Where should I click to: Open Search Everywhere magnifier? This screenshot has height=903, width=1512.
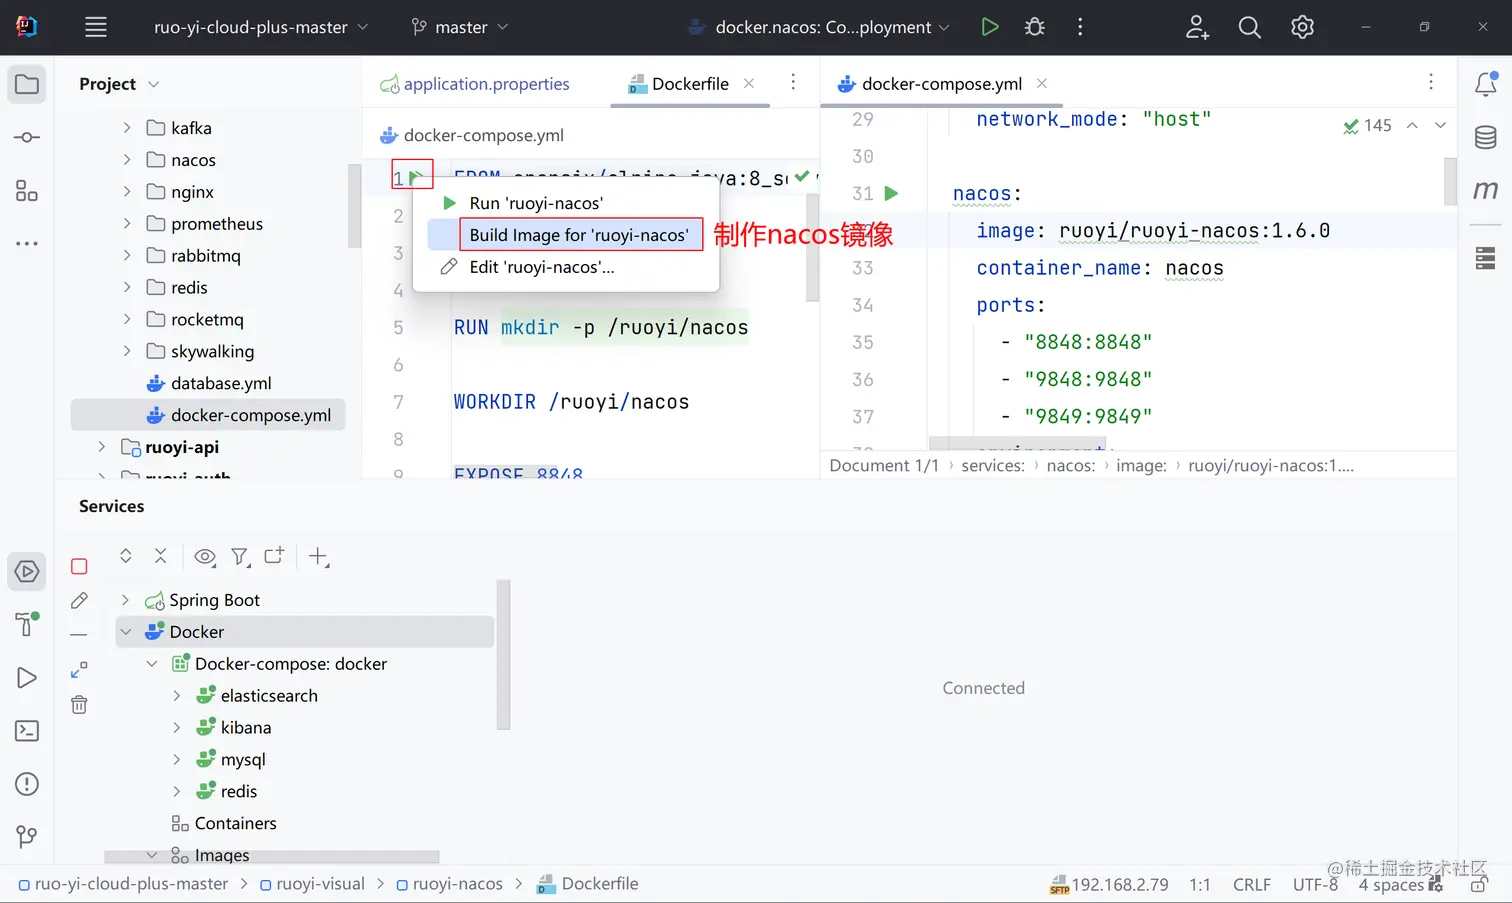(x=1249, y=27)
